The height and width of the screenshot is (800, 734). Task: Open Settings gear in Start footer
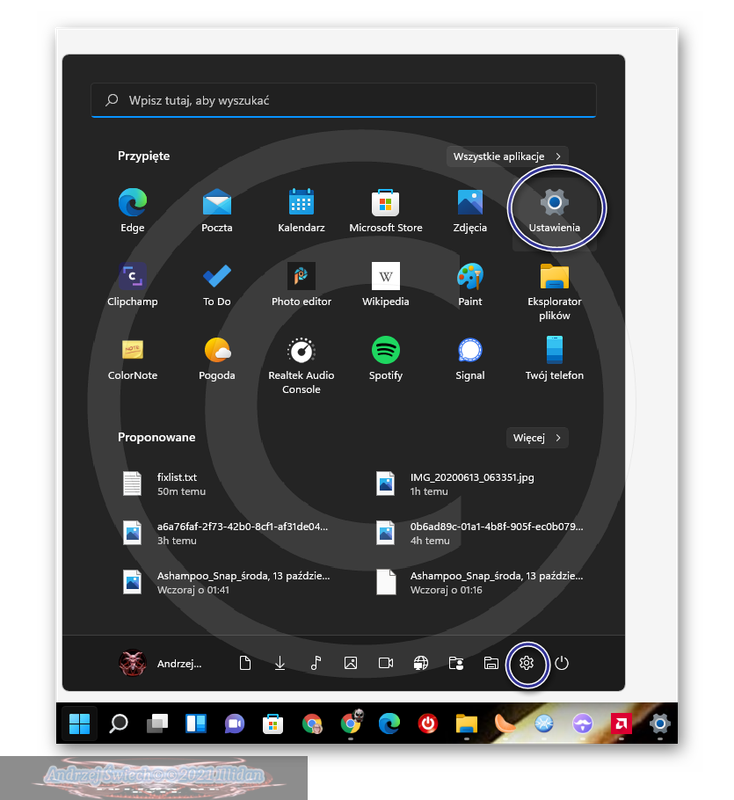click(526, 663)
